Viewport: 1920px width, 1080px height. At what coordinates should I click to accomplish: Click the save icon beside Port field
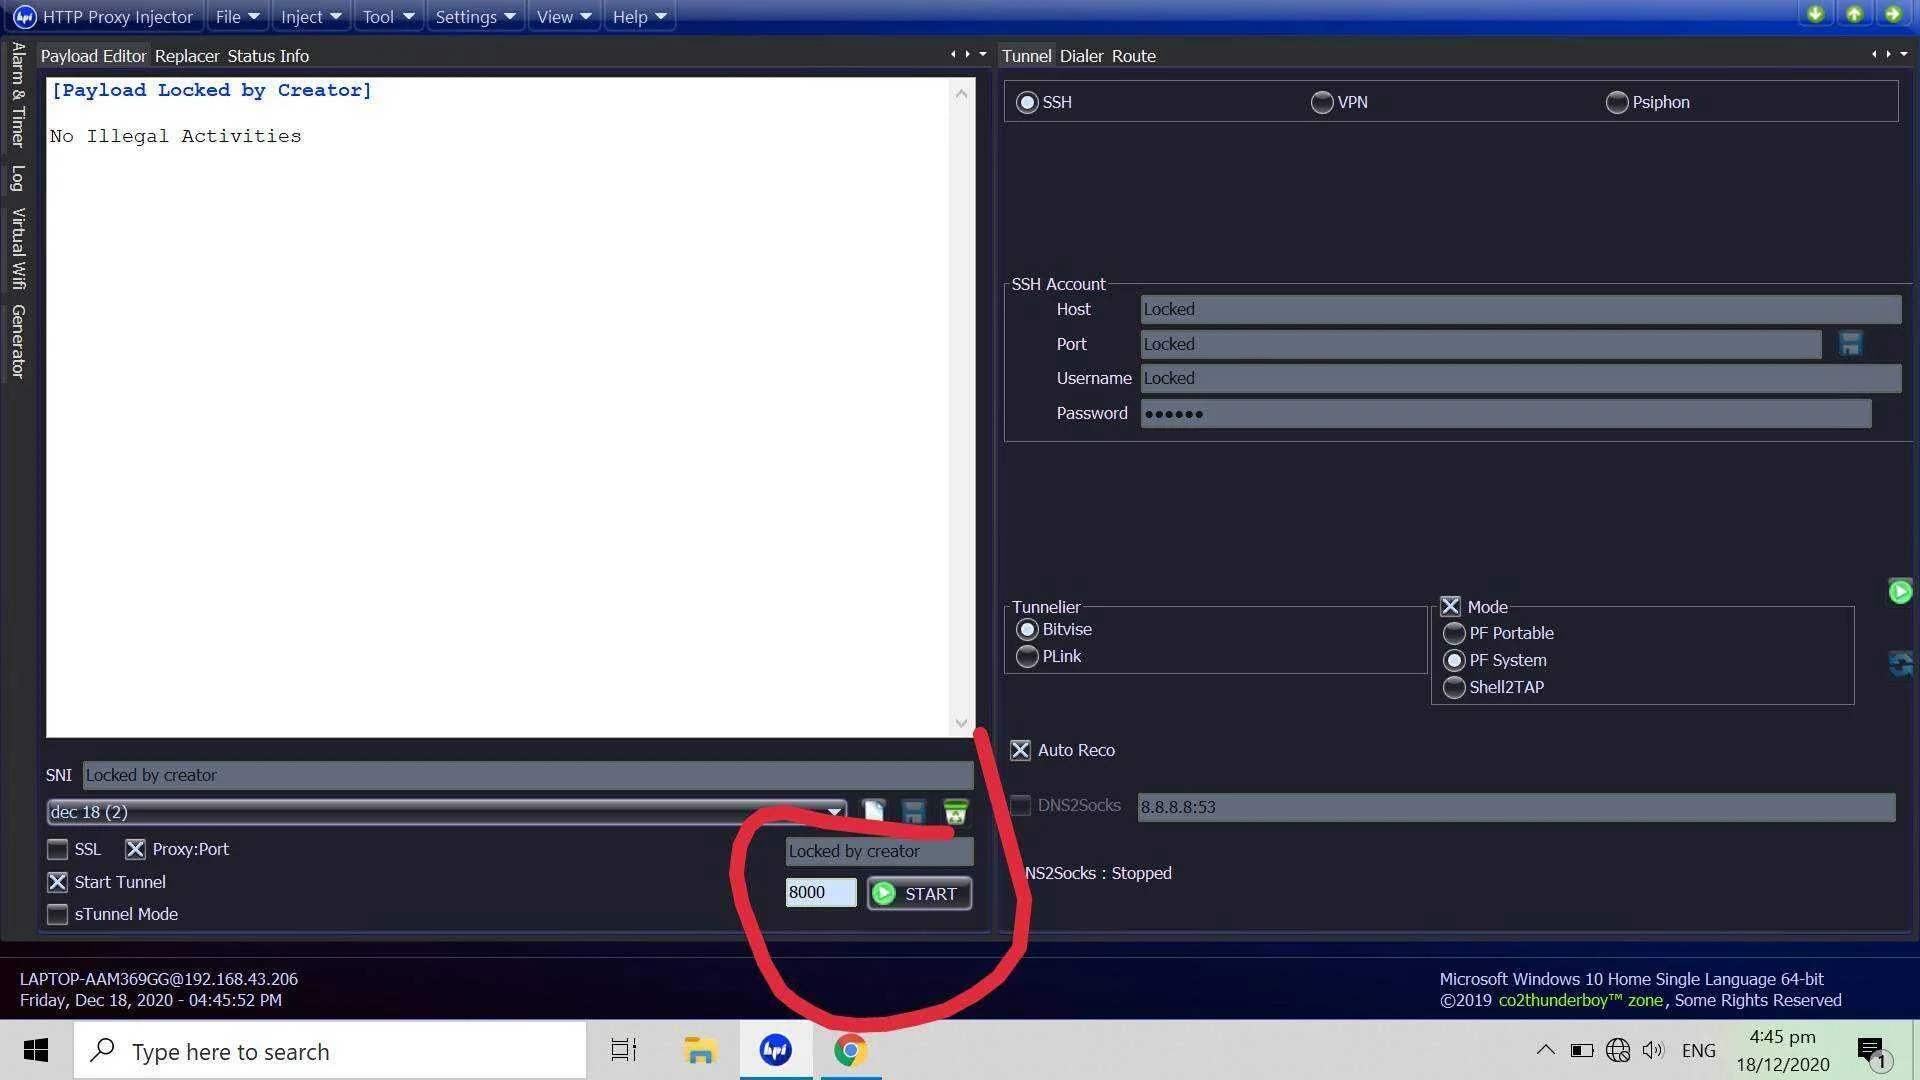1850,344
